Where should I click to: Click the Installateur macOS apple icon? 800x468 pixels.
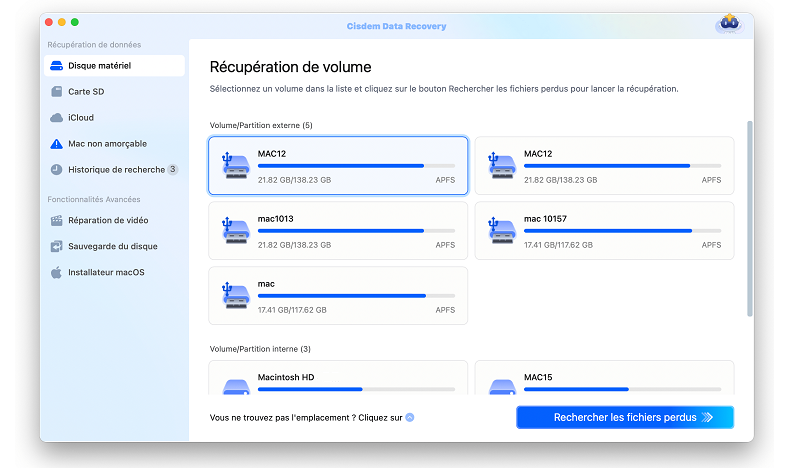point(57,272)
